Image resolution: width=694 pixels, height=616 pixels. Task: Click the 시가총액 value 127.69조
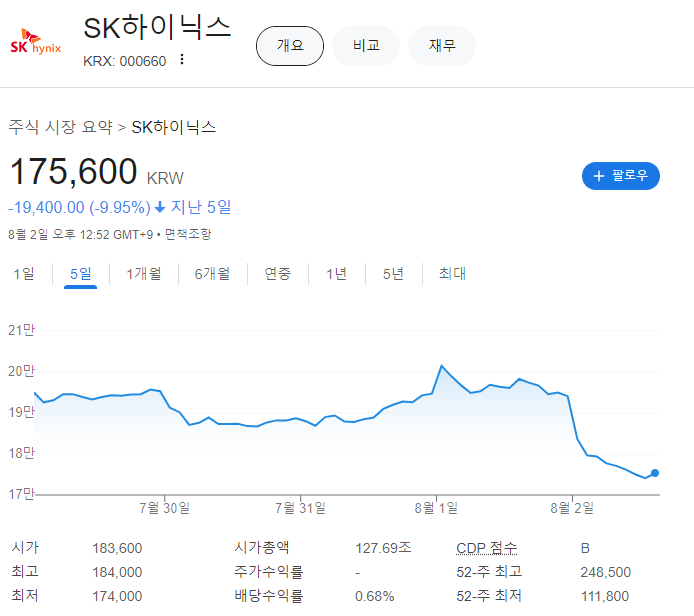(x=383, y=548)
